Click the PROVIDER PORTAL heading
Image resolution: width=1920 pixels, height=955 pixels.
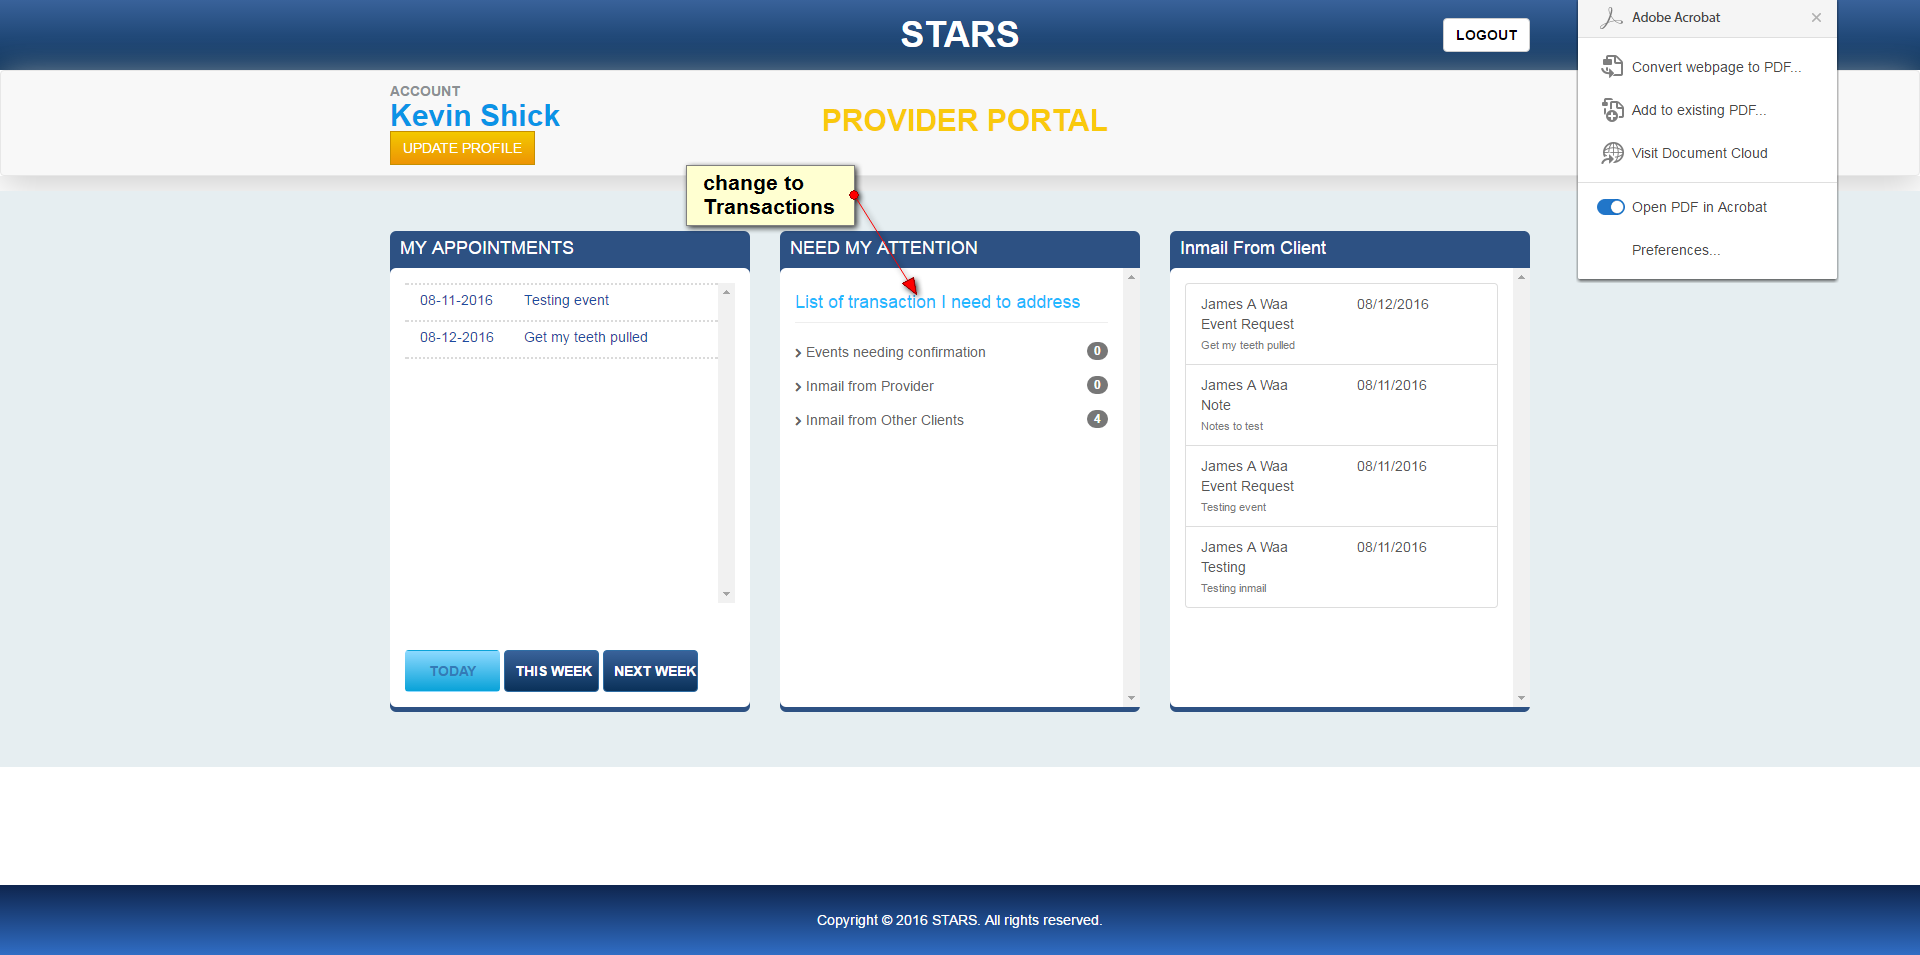[x=964, y=120]
